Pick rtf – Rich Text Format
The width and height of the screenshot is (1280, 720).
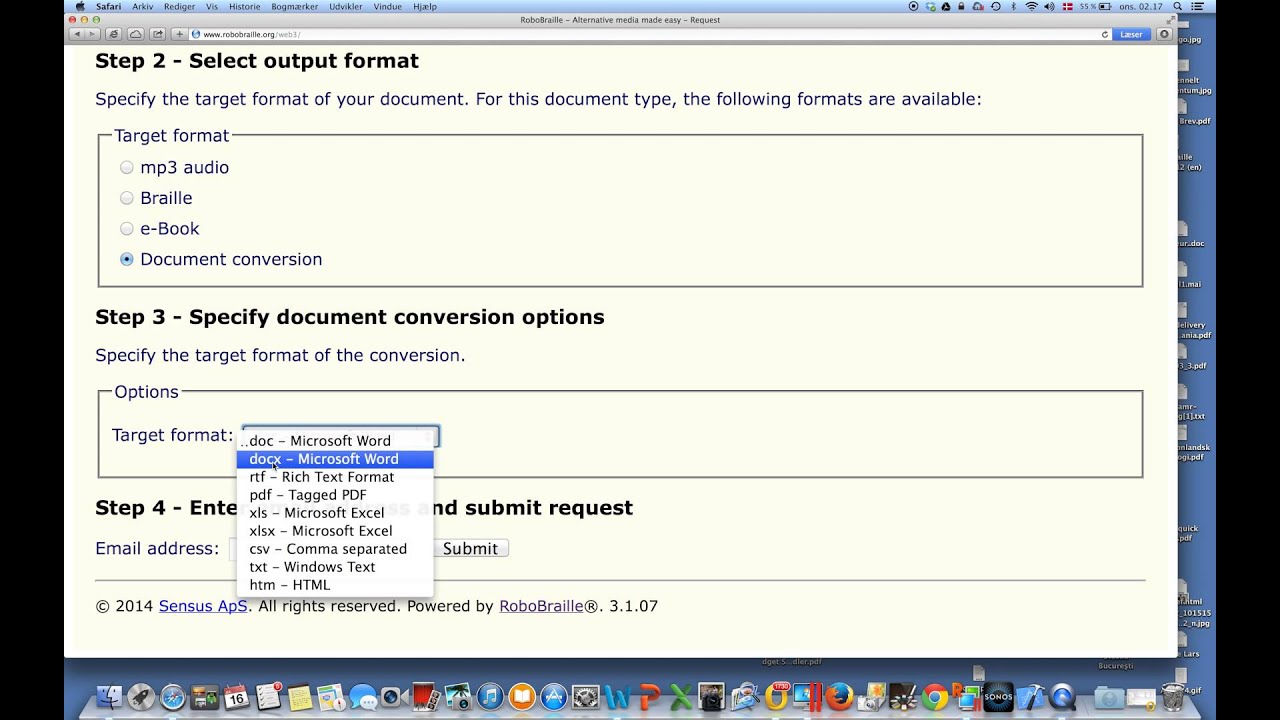coord(335,477)
